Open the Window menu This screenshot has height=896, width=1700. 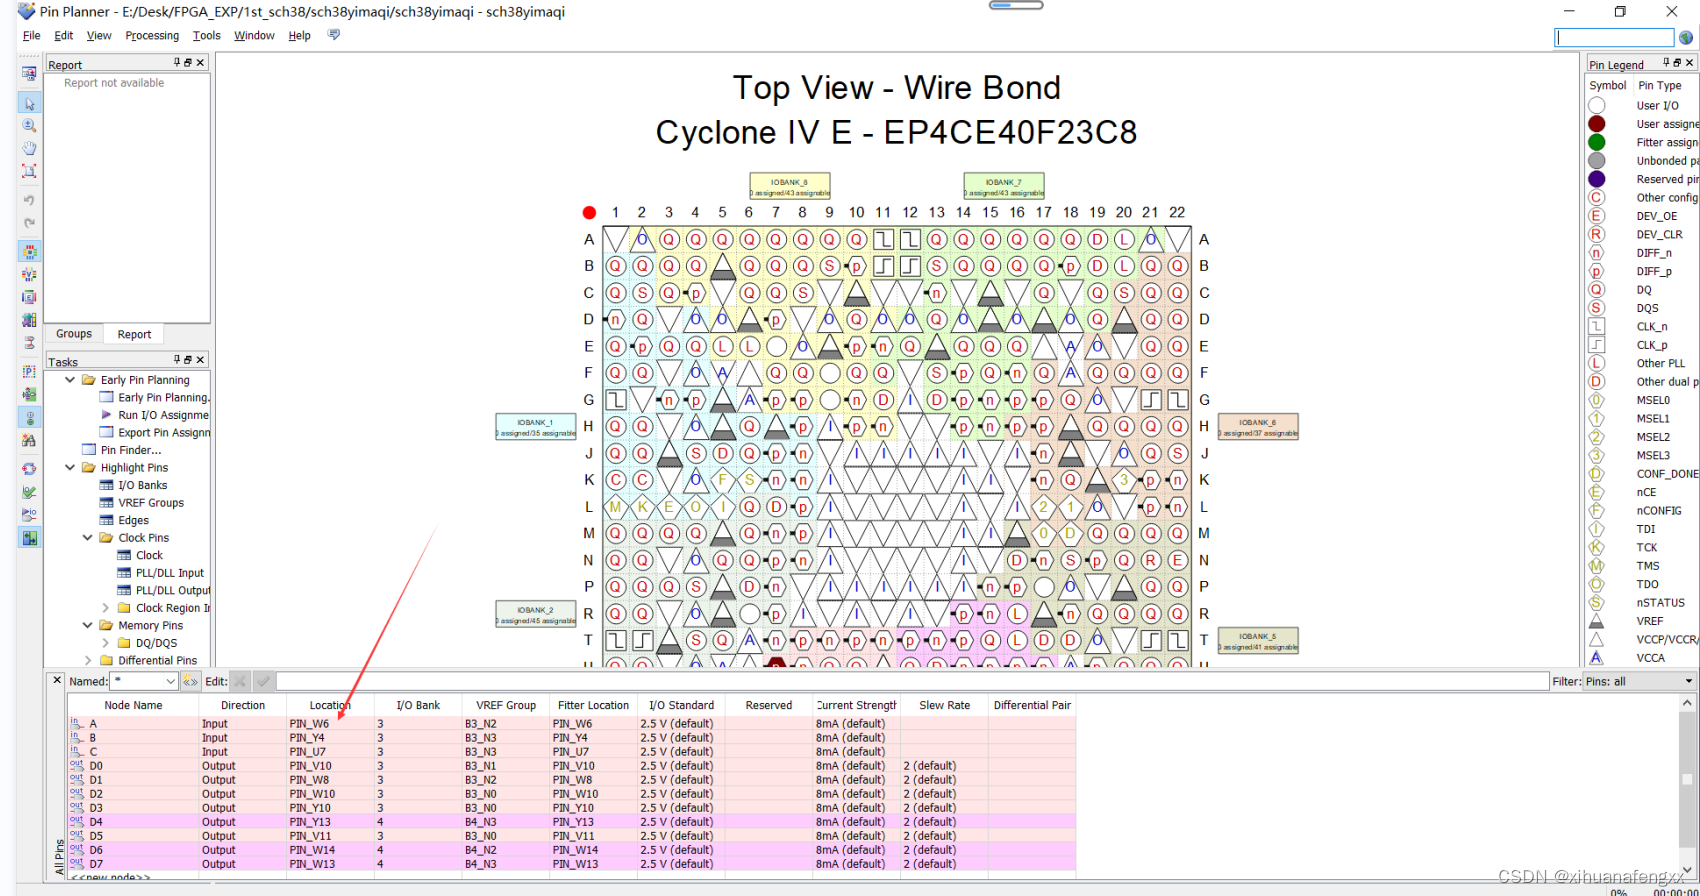tap(254, 35)
